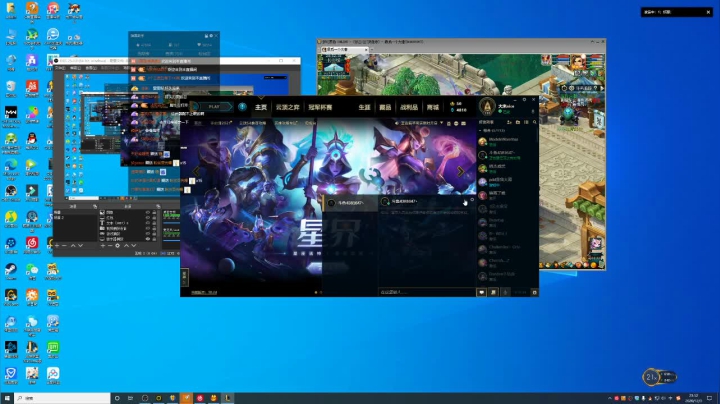This screenshot has width=720, height=404.
Task: Show the next banner with right arrow
Action: (461, 171)
